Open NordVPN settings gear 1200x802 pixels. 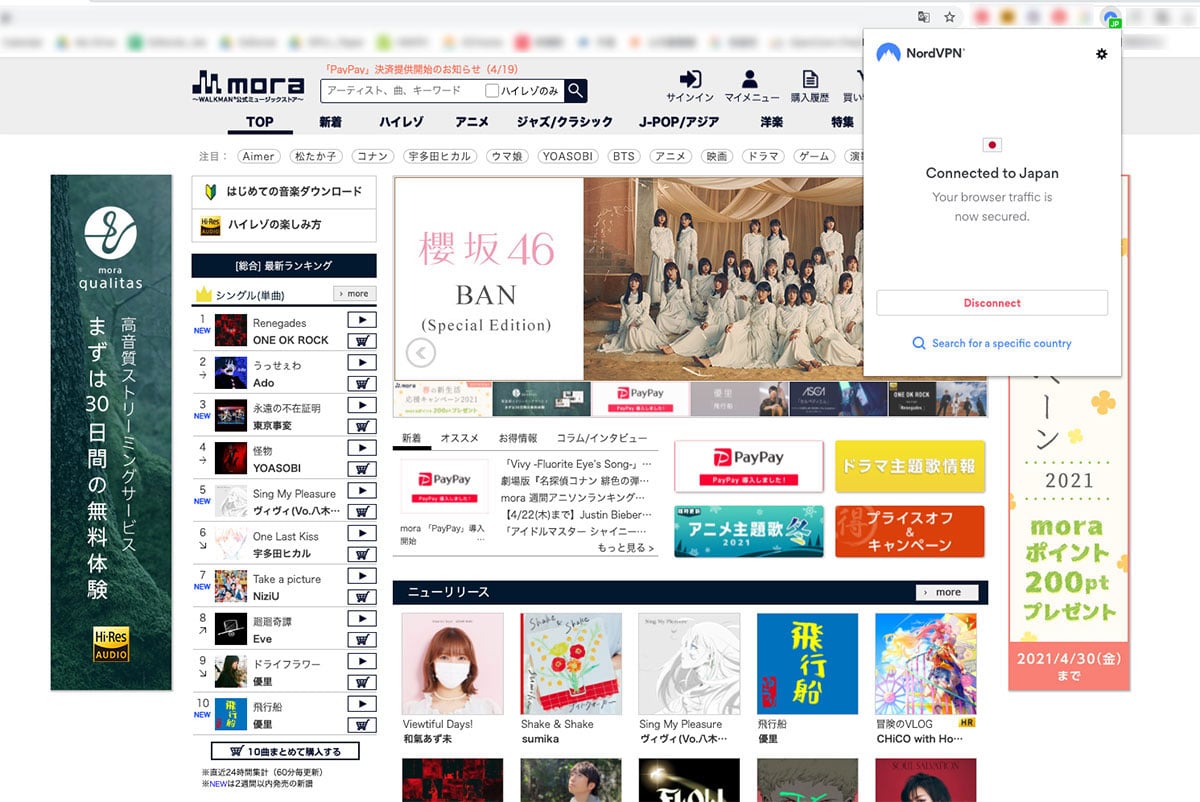[1102, 53]
